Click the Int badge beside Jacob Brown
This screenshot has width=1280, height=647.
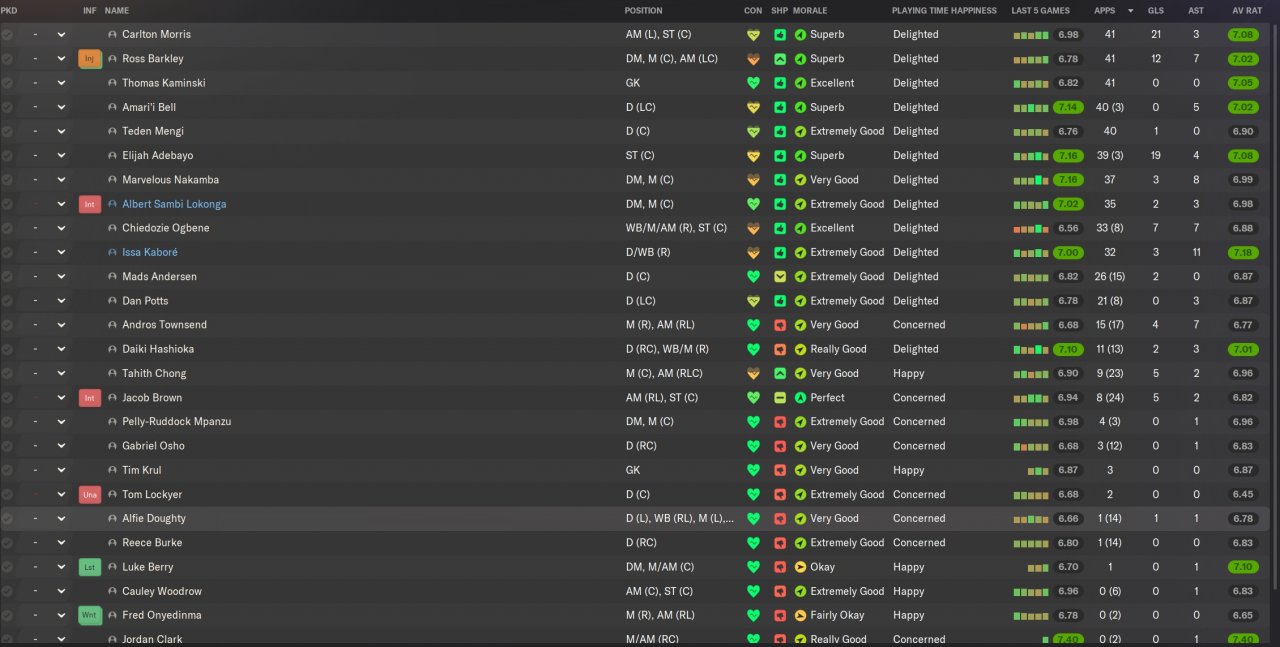coord(89,398)
